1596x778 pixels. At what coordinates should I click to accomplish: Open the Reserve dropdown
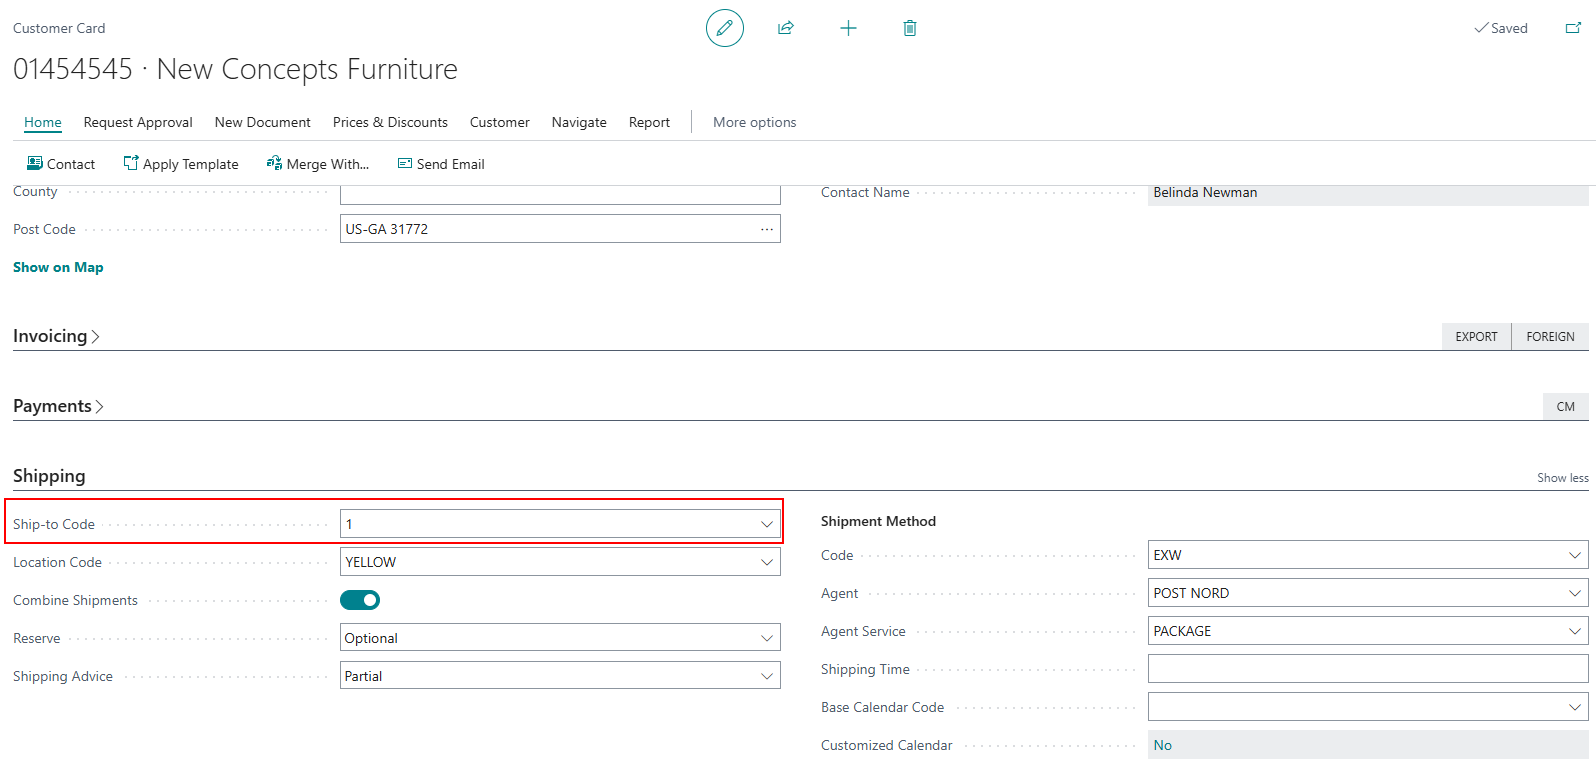[767, 638]
